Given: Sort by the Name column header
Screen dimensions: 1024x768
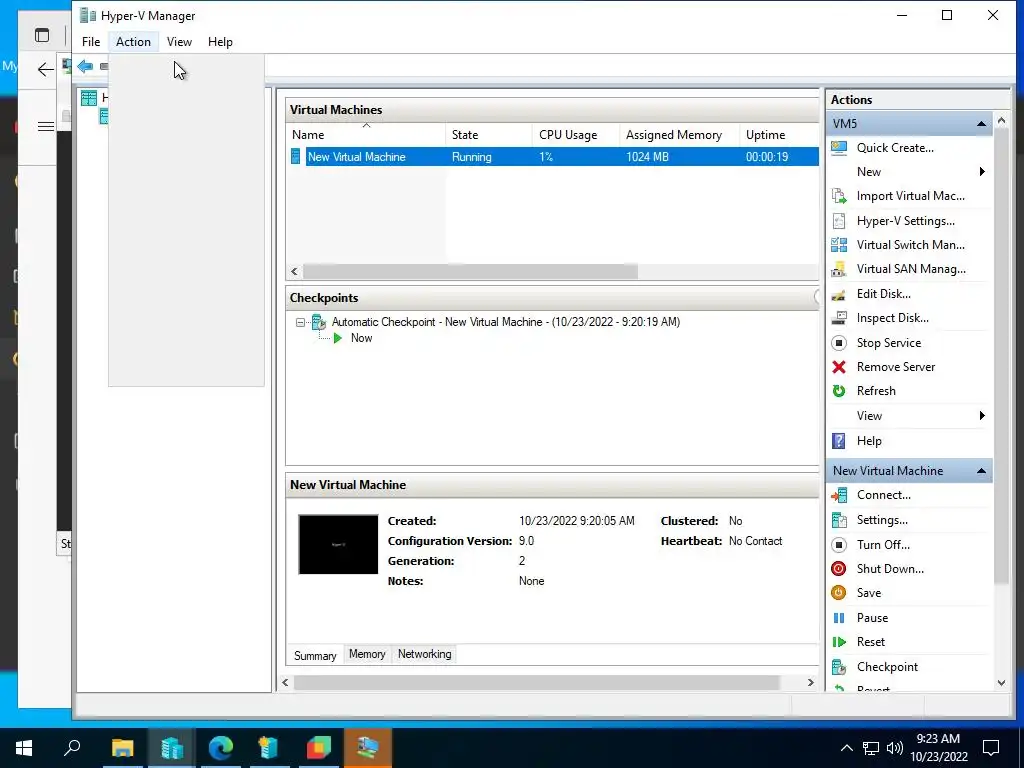Looking at the screenshot, I should tap(366, 135).
